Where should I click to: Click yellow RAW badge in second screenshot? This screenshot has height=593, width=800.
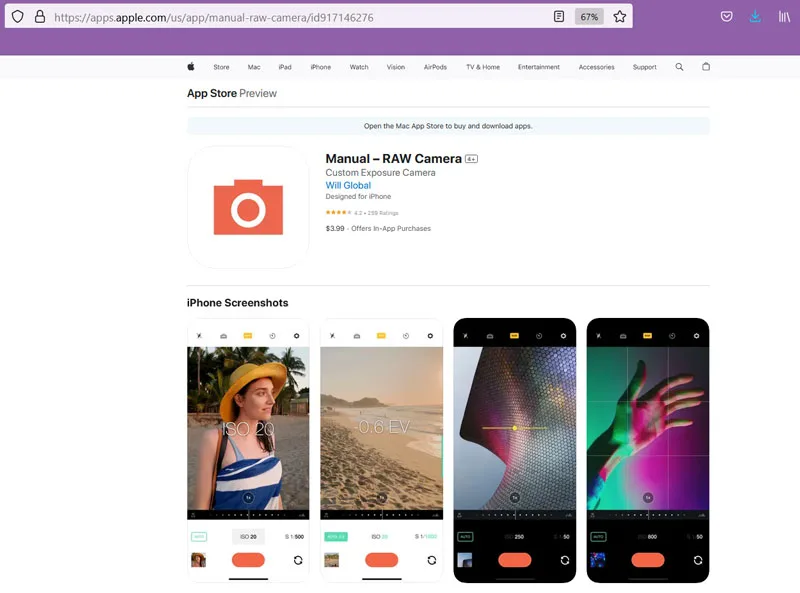[x=381, y=335]
